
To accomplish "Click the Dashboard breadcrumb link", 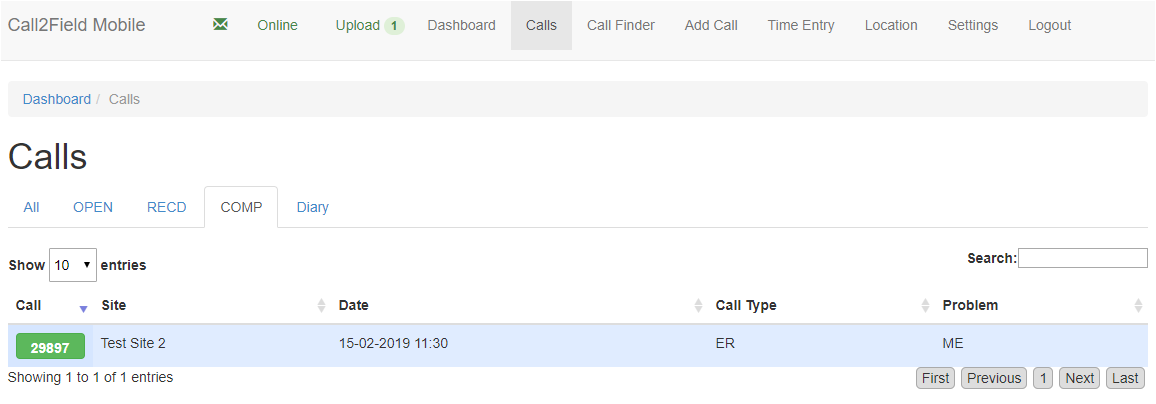I will tap(56, 99).
